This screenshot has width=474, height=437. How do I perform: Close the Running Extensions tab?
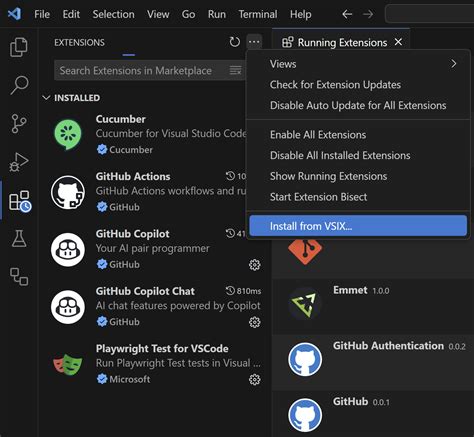coord(398,42)
